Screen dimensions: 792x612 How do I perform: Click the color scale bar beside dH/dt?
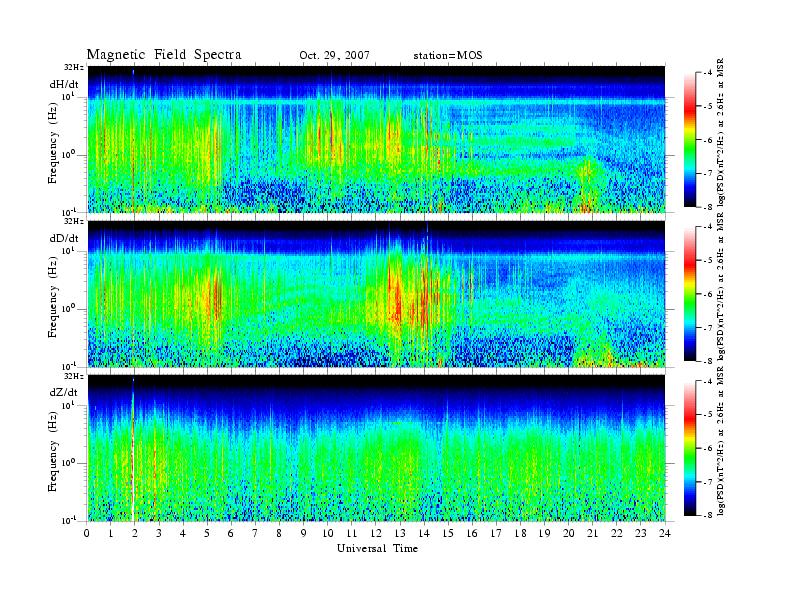point(689,139)
